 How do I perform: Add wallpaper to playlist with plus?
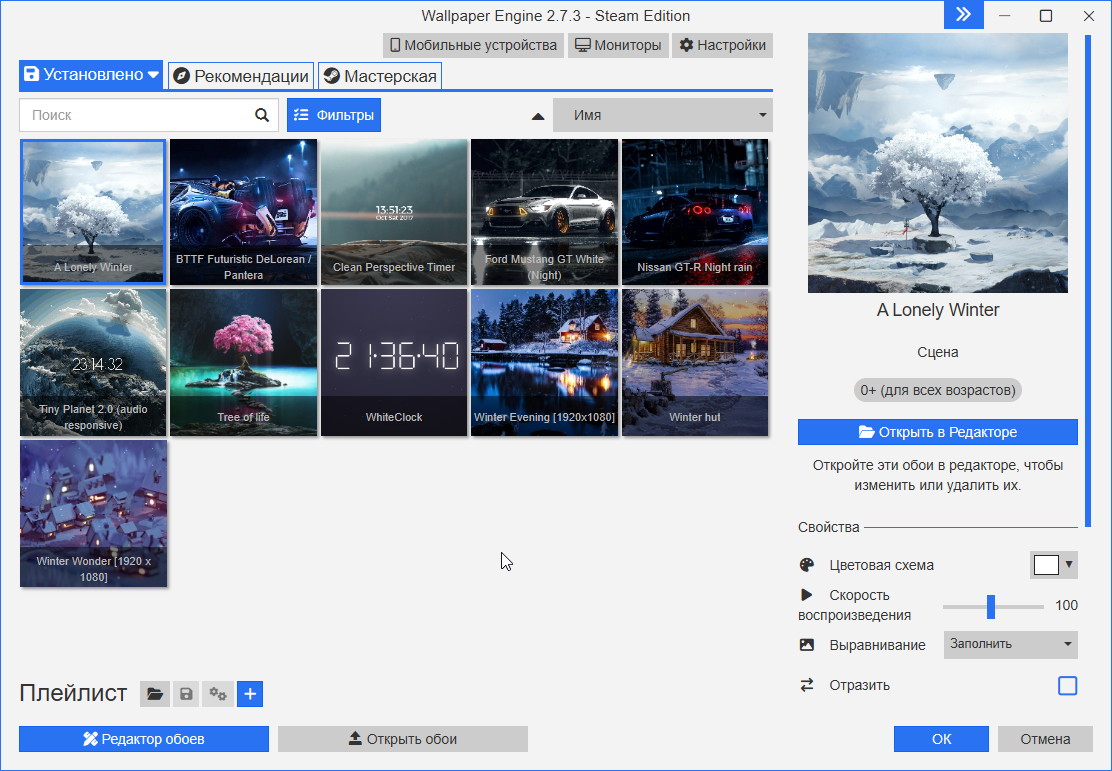[x=250, y=694]
